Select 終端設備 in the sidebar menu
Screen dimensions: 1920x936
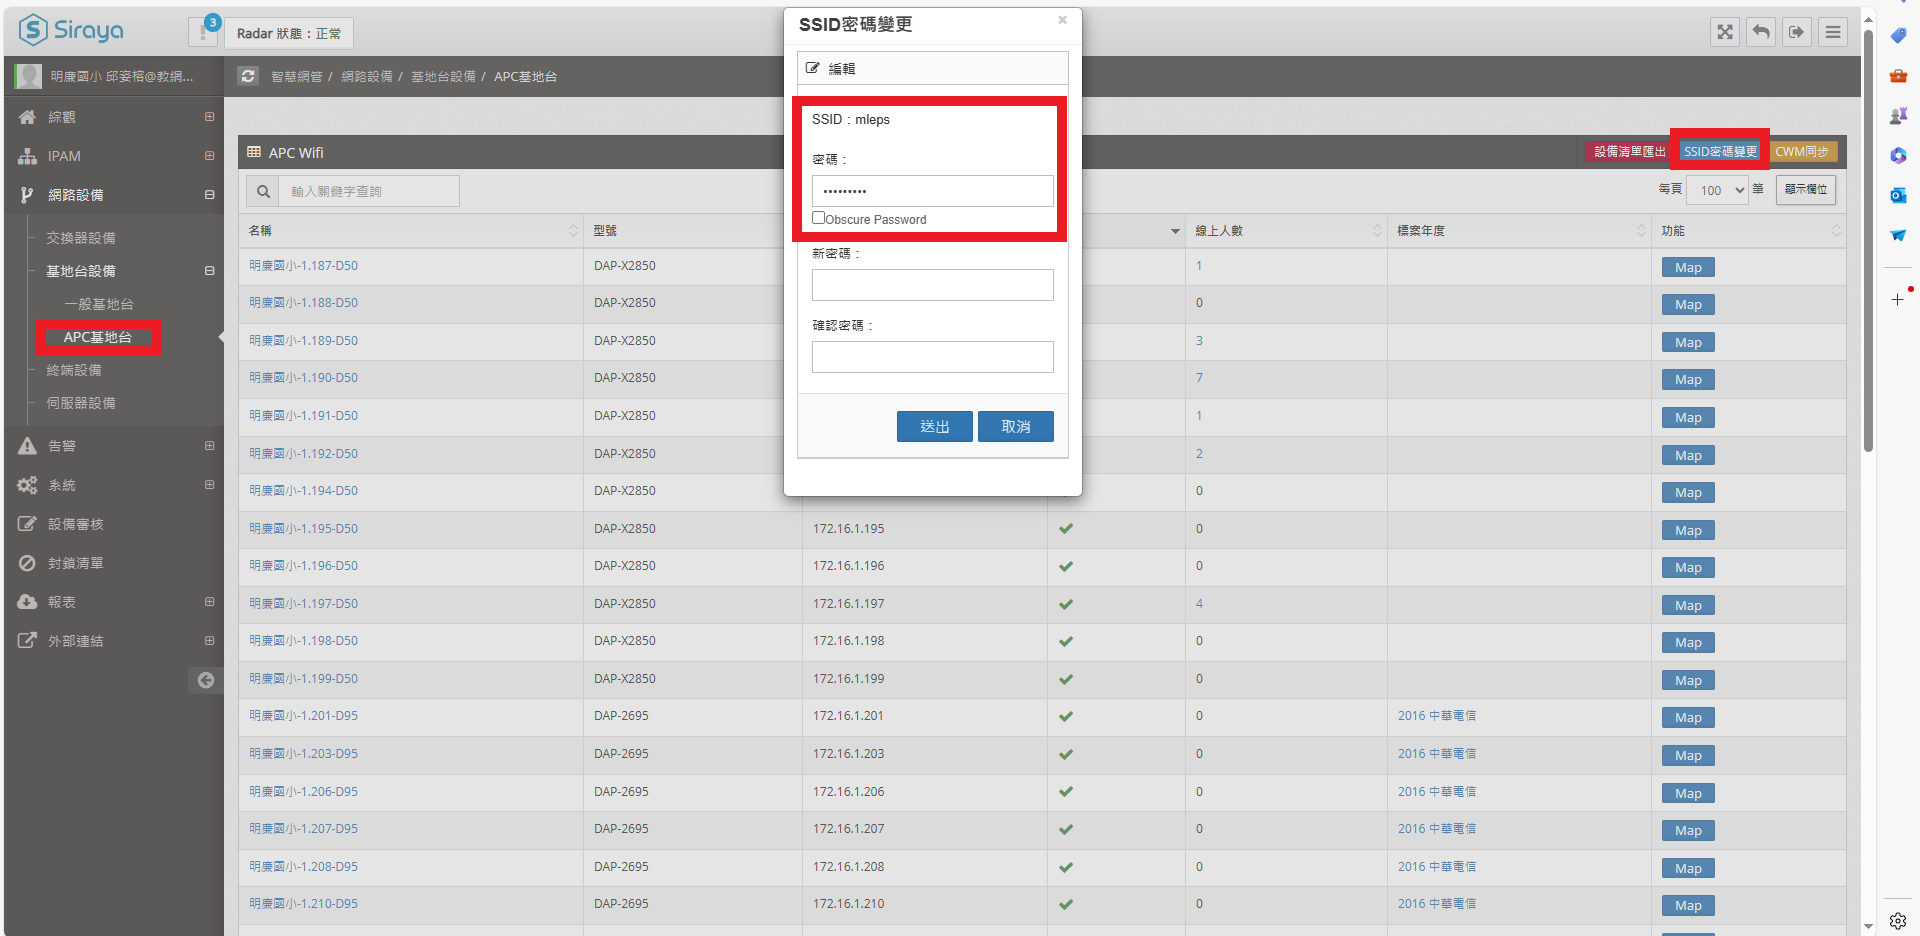click(74, 370)
